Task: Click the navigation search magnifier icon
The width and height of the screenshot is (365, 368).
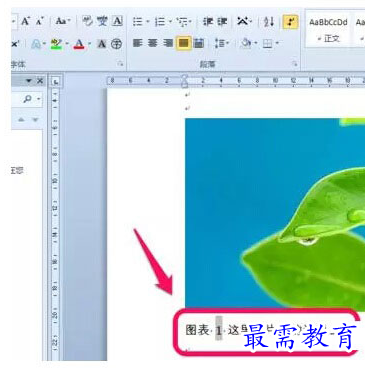Action: coord(28,99)
